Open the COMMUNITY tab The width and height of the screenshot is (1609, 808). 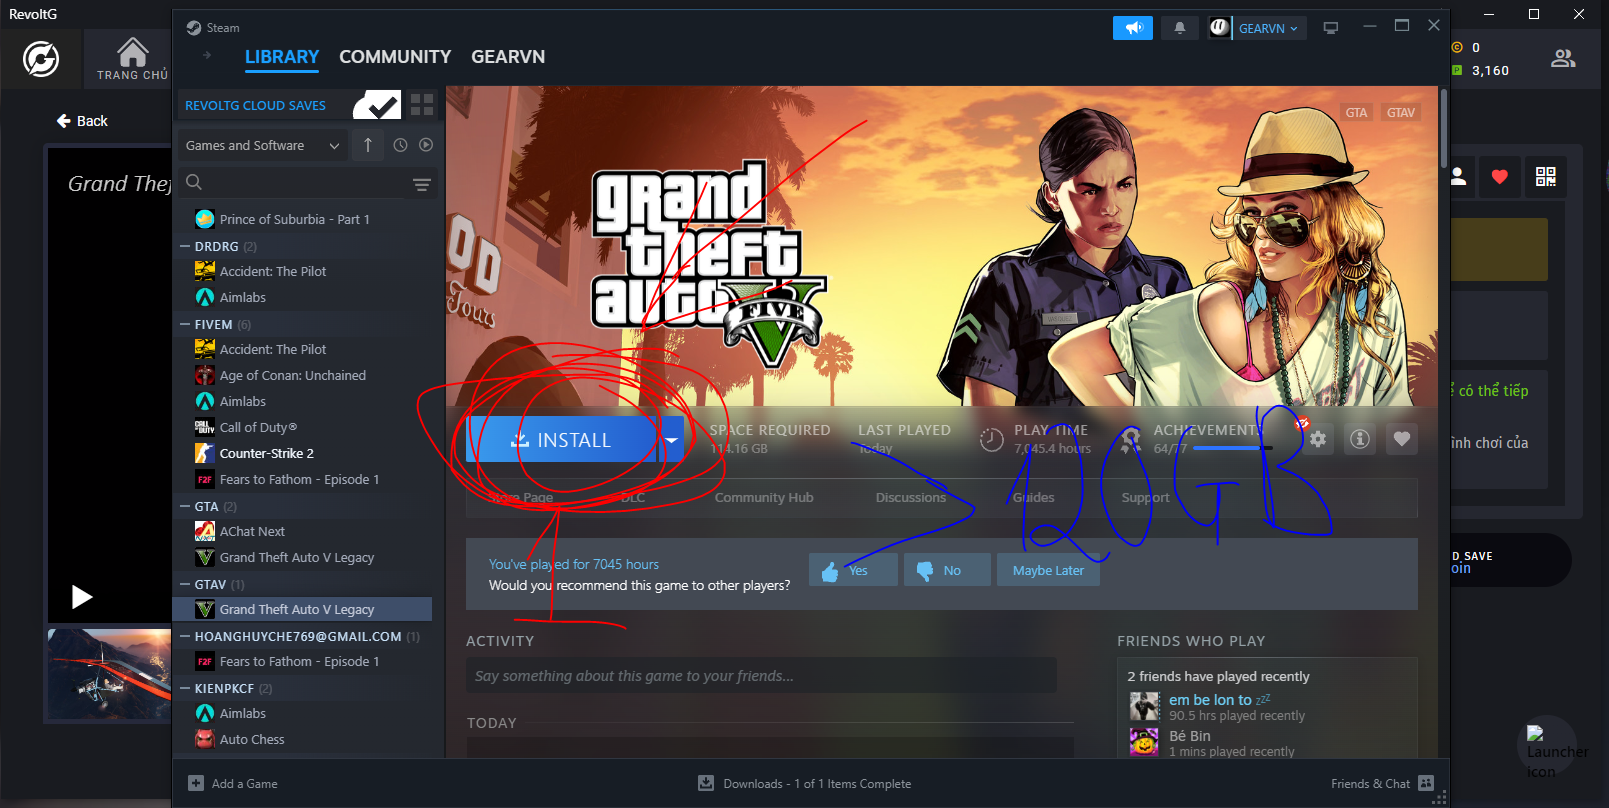point(395,57)
